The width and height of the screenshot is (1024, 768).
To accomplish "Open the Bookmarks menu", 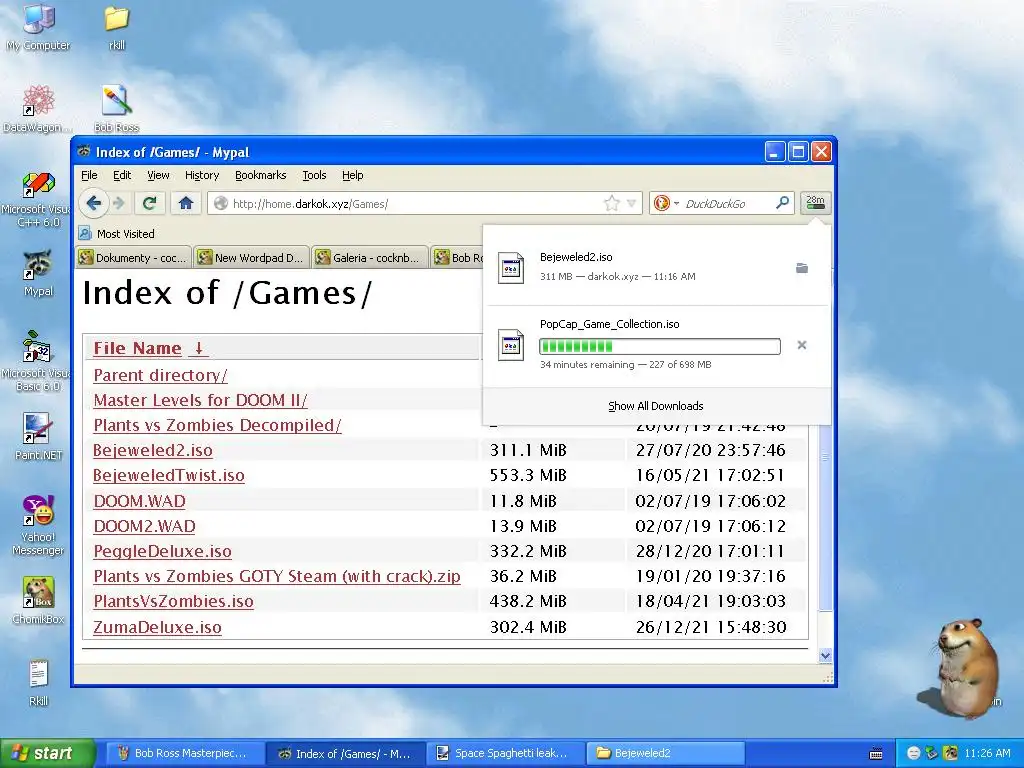I will 261,175.
